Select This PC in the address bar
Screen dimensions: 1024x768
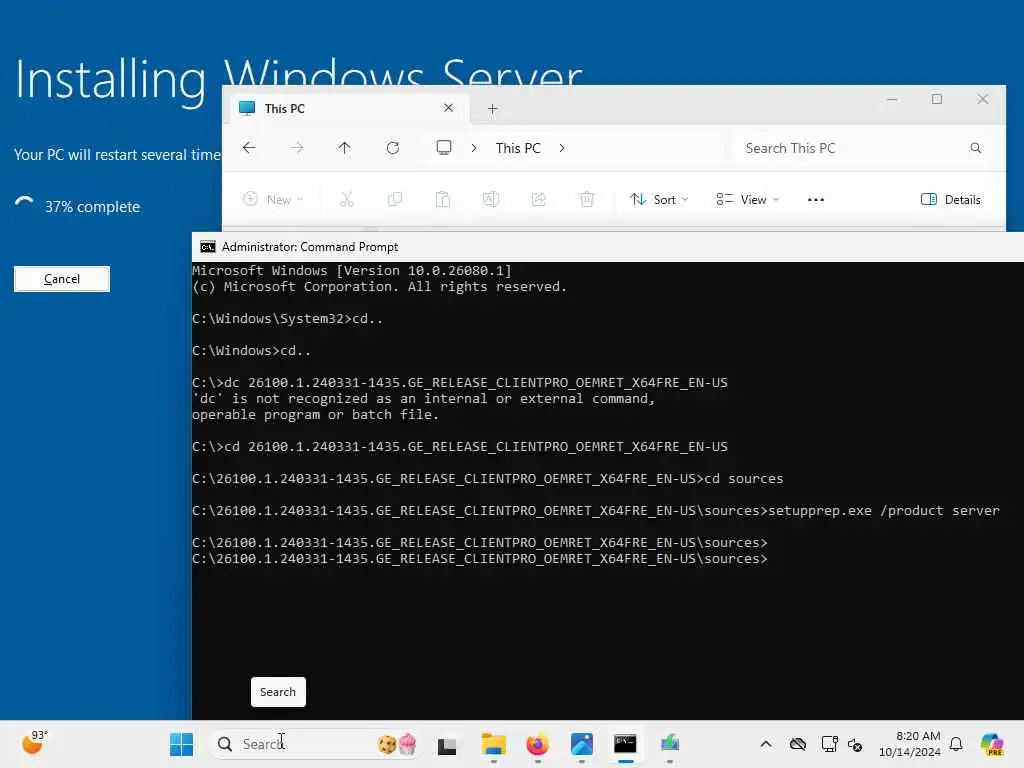coord(518,148)
